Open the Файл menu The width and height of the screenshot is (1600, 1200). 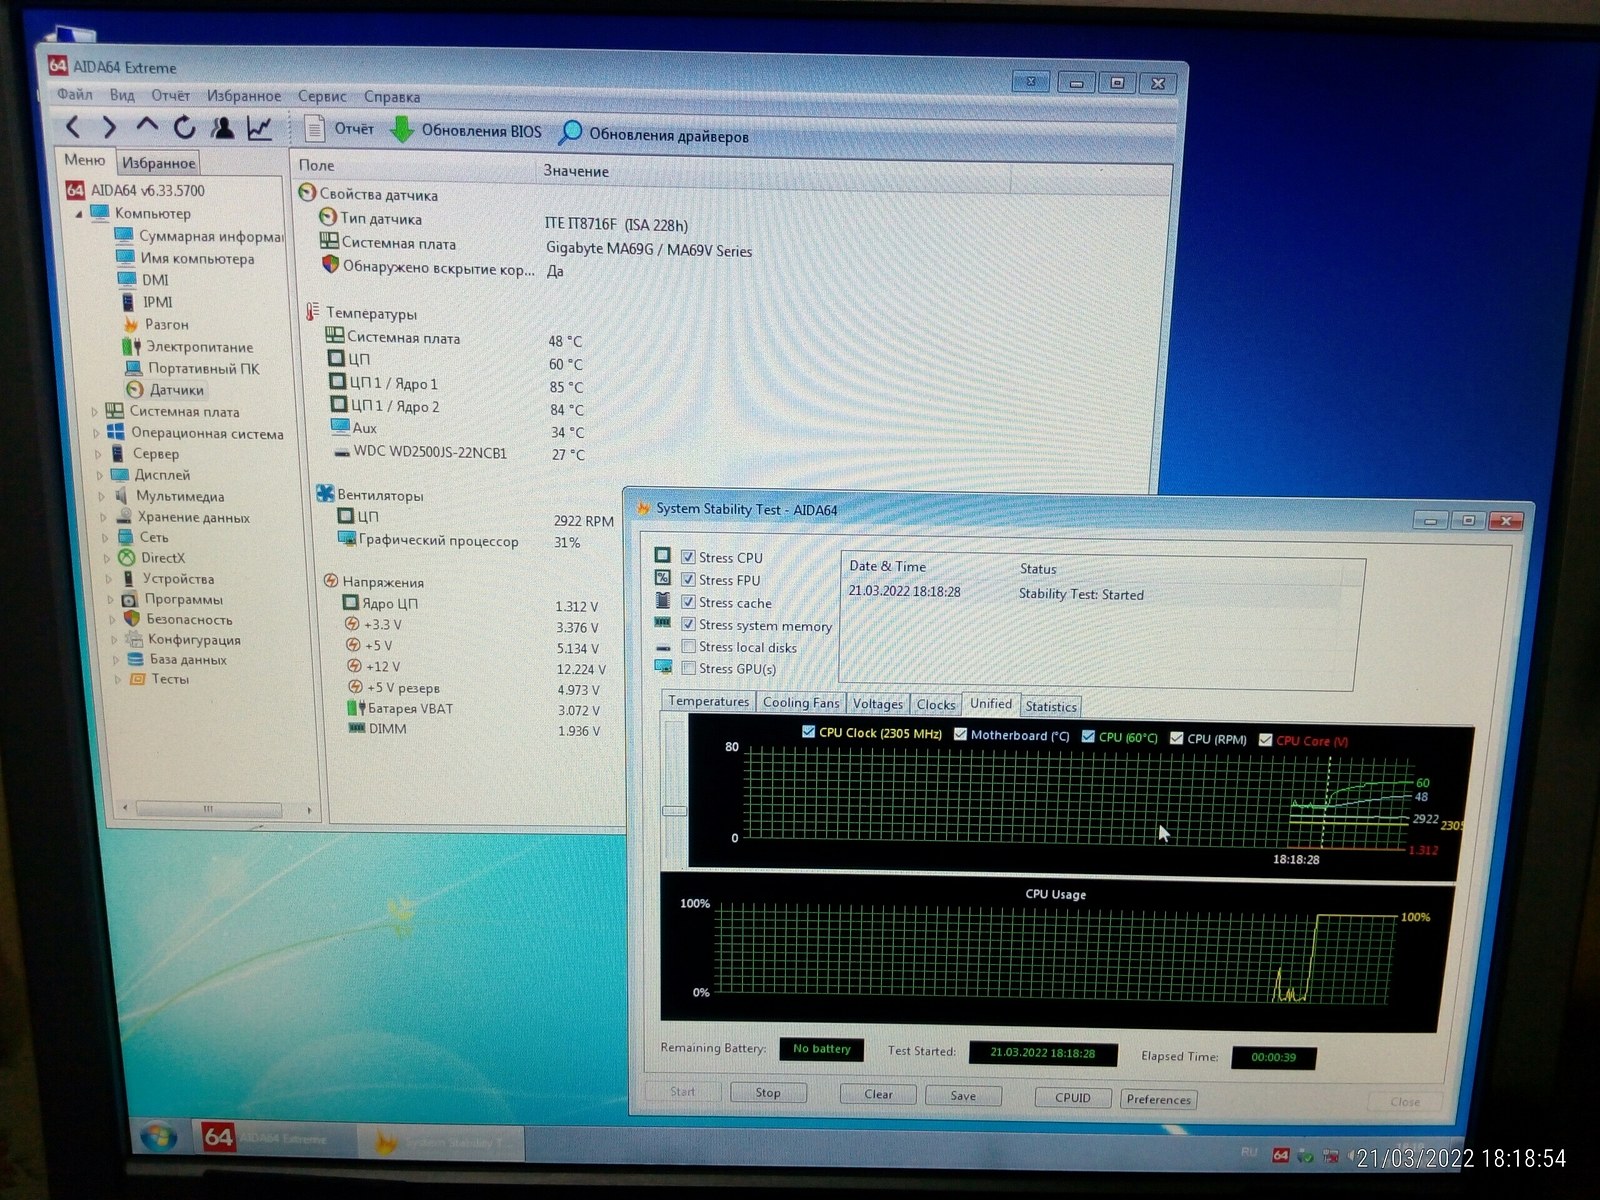[x=74, y=95]
